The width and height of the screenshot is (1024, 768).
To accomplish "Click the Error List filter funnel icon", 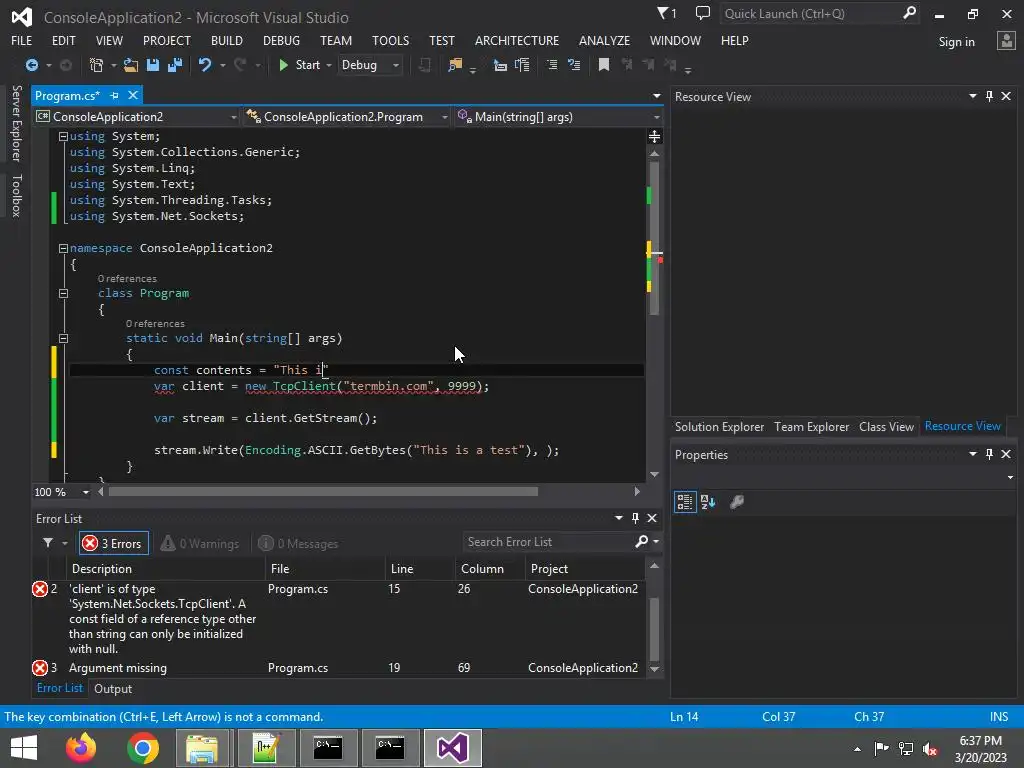I will pyautogui.click(x=48, y=543).
